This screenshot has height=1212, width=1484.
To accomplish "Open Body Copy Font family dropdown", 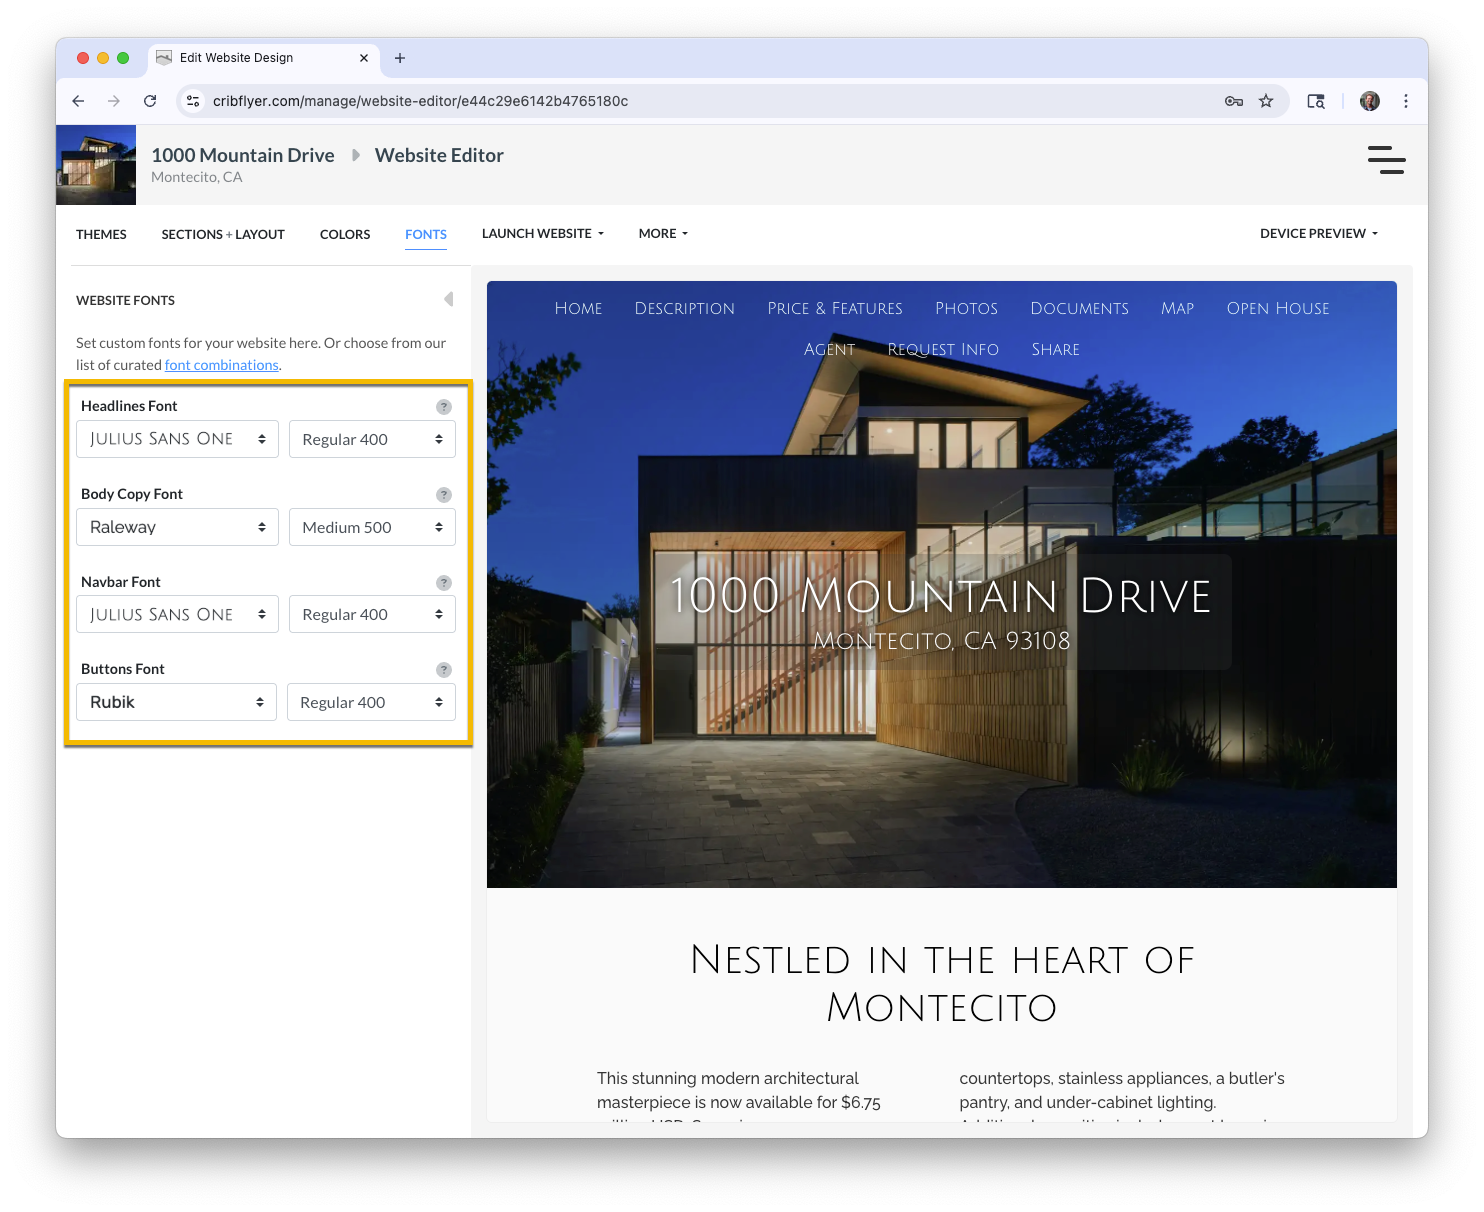I will (177, 527).
